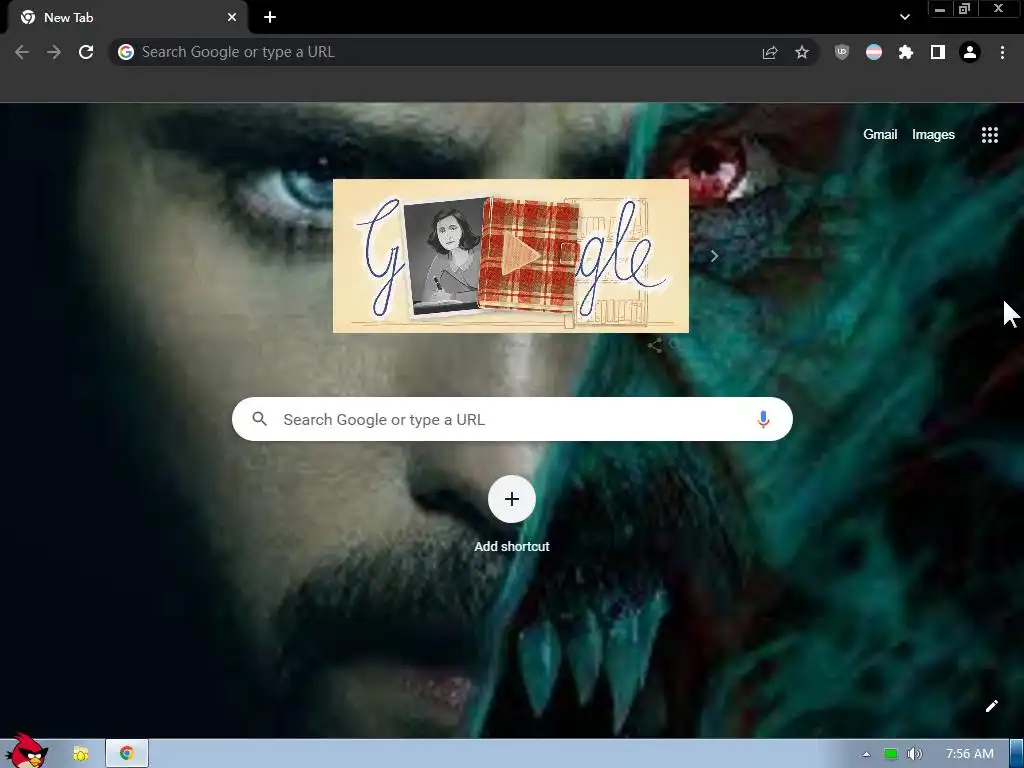Play the Google Doodle video
The width and height of the screenshot is (1024, 768).
tap(520, 255)
